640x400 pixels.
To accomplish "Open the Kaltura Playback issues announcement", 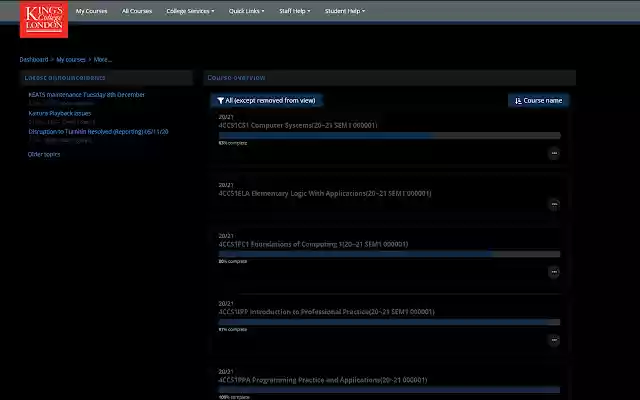I will 60,113.
